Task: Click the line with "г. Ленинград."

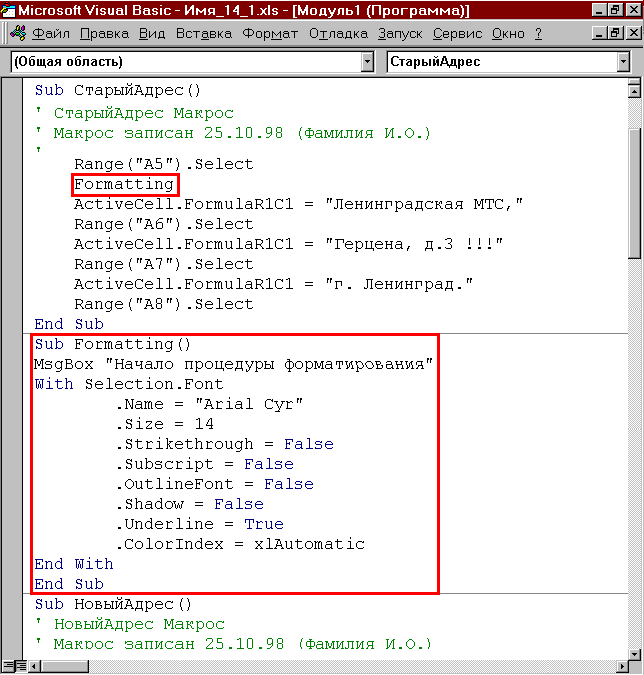Action: pos(273,284)
